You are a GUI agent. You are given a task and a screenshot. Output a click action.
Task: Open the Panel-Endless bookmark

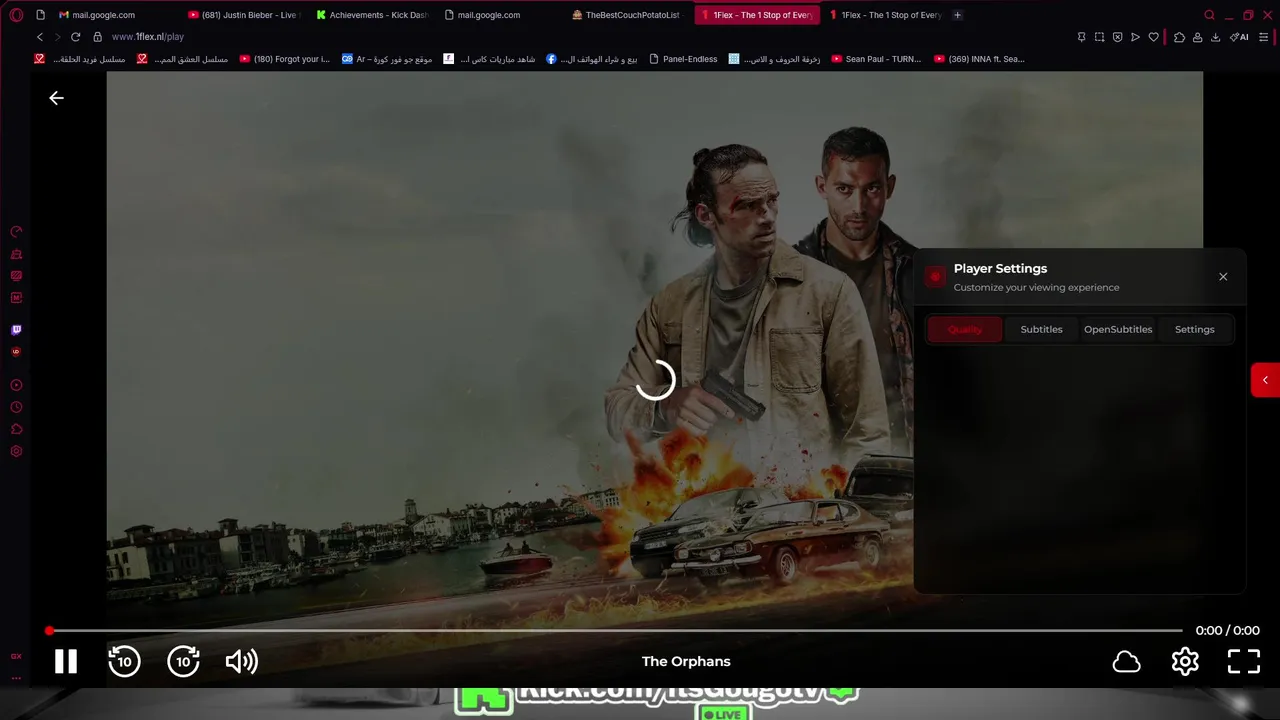682,59
